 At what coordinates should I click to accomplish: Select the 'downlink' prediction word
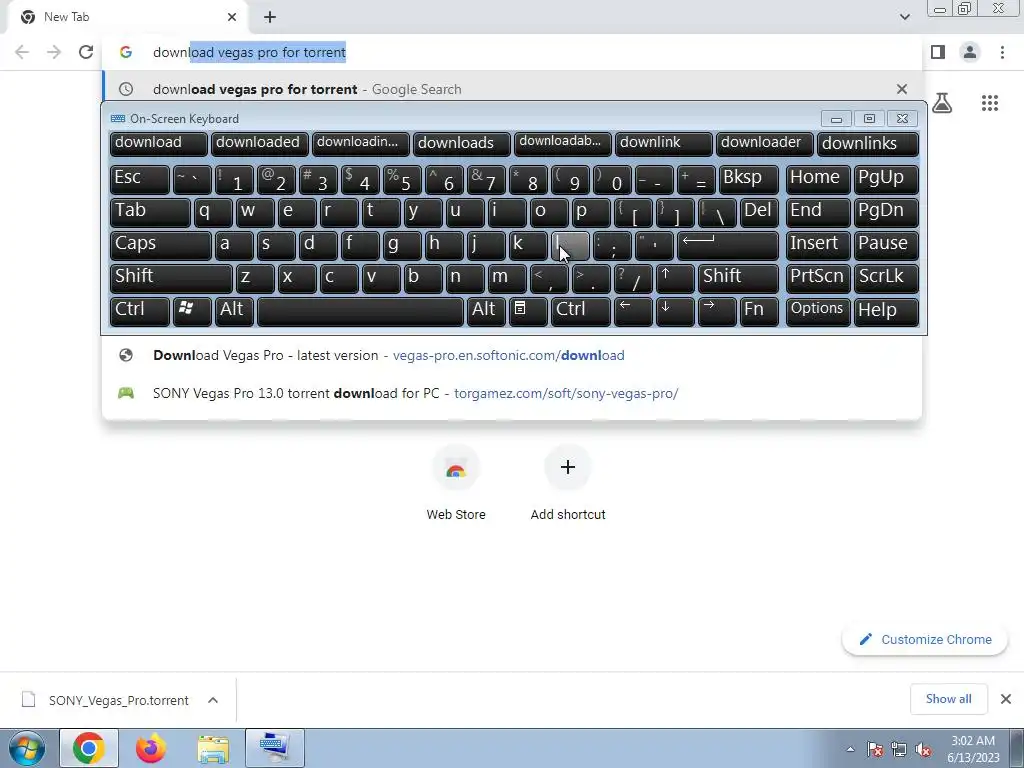pyautogui.click(x=664, y=144)
